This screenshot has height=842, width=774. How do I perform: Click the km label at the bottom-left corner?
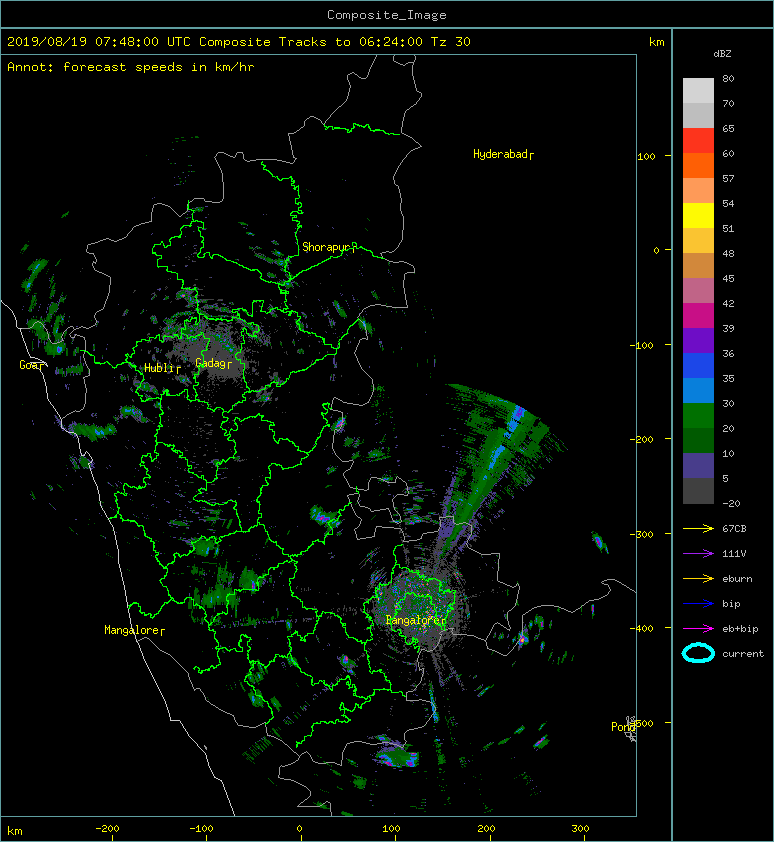15,831
